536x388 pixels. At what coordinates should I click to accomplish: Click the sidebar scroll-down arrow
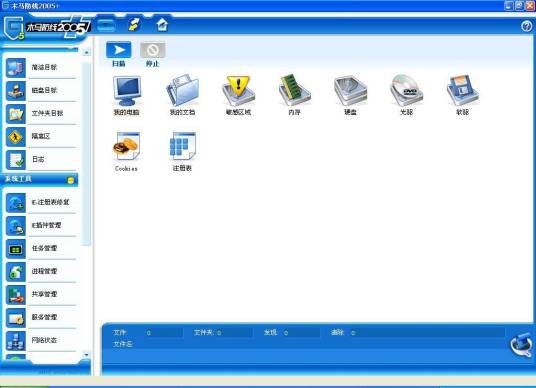86,355
